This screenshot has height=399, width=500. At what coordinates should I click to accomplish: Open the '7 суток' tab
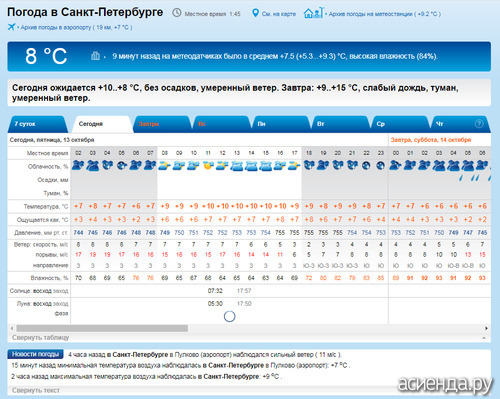pyautogui.click(x=37, y=124)
